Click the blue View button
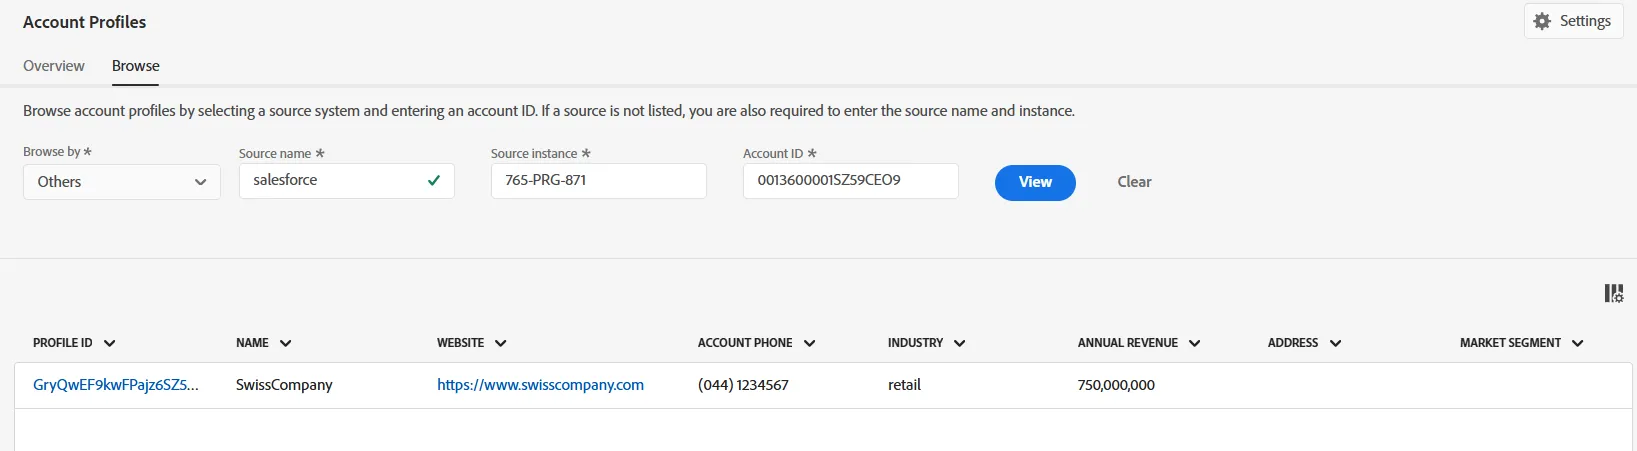Screen dimensions: 1637x451 pyautogui.click(x=1035, y=182)
